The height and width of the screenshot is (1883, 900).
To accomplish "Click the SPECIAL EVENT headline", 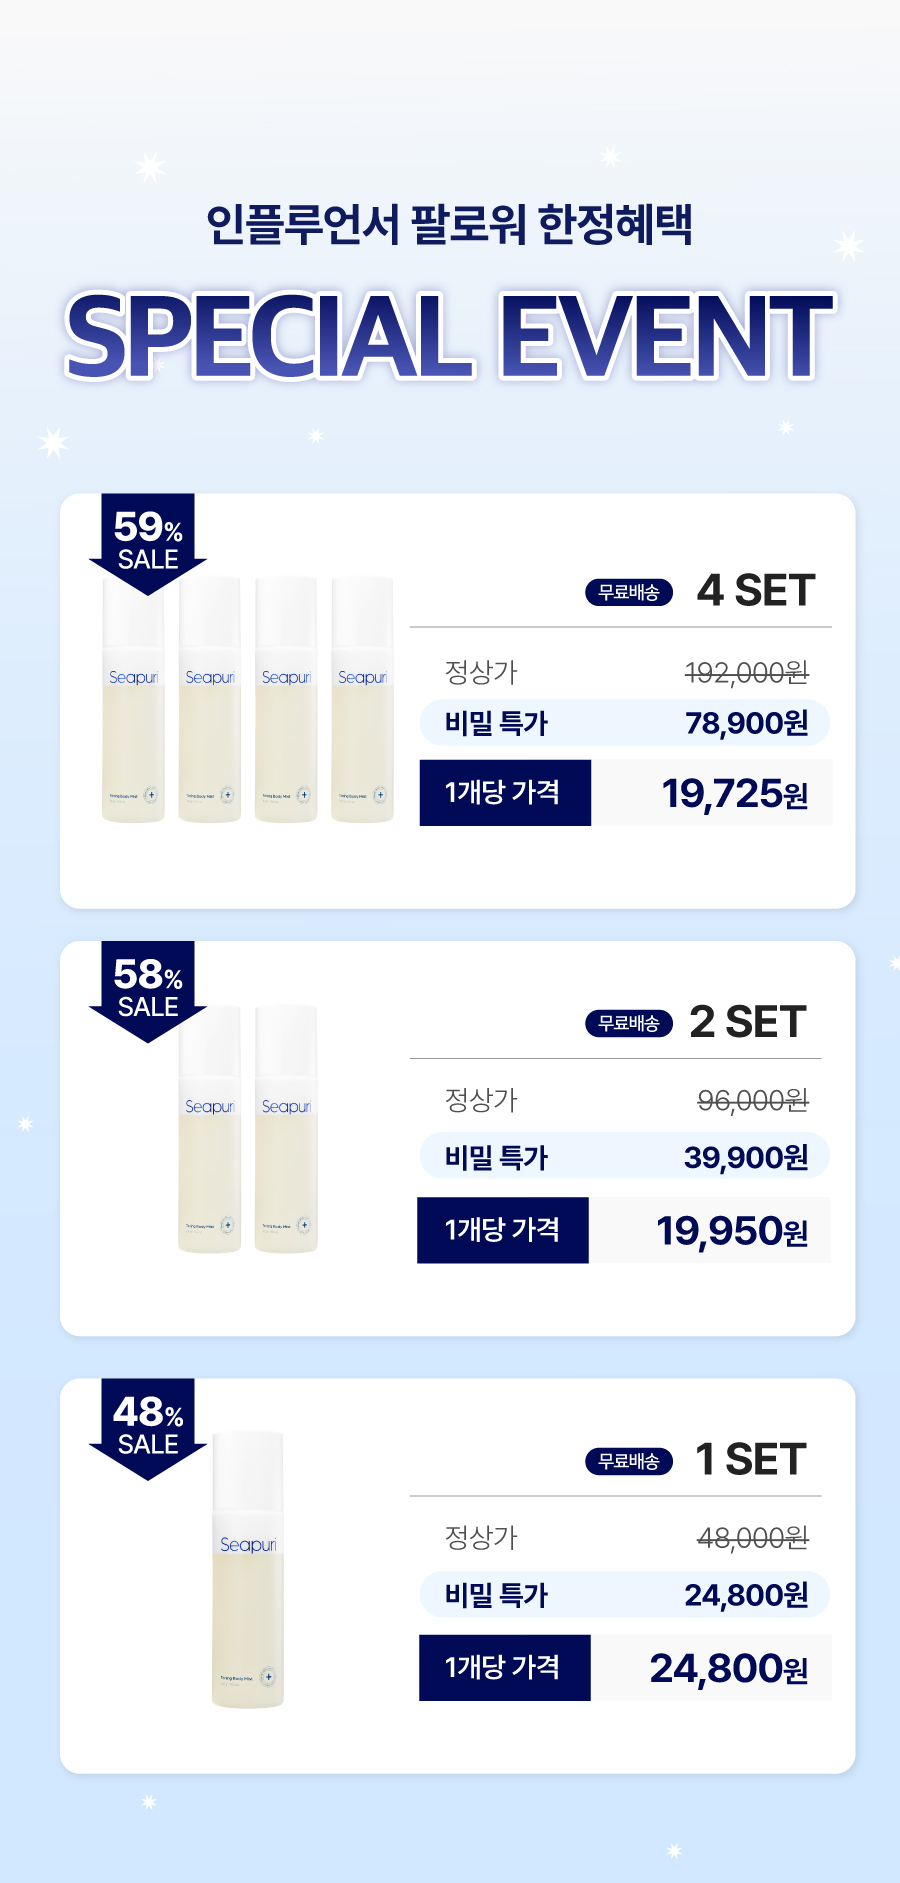I will [x=450, y=336].
